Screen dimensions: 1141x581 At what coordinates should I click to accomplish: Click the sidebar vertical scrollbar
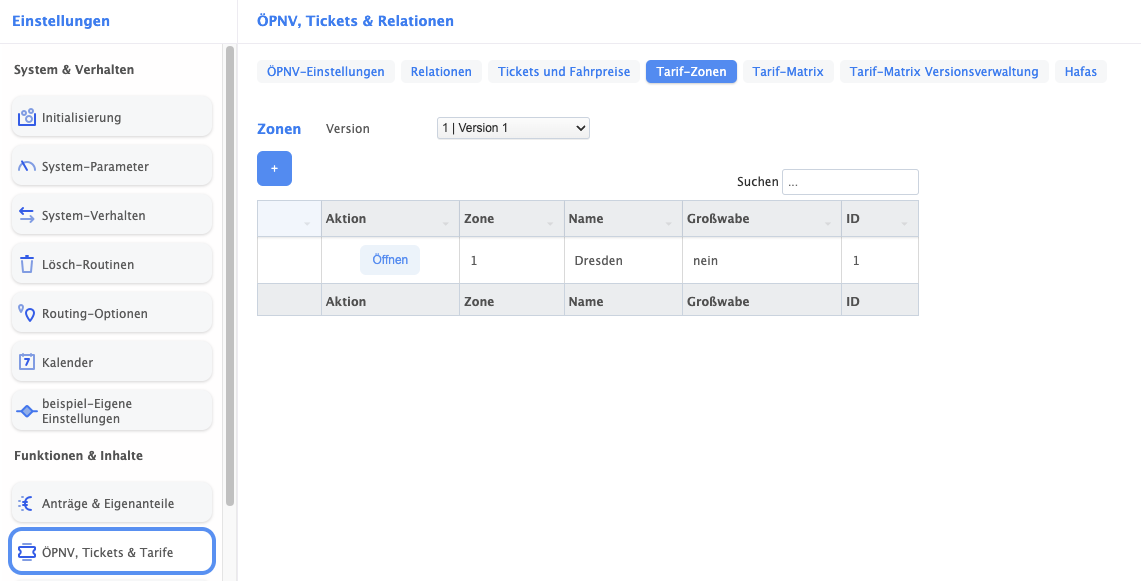pyautogui.click(x=230, y=275)
